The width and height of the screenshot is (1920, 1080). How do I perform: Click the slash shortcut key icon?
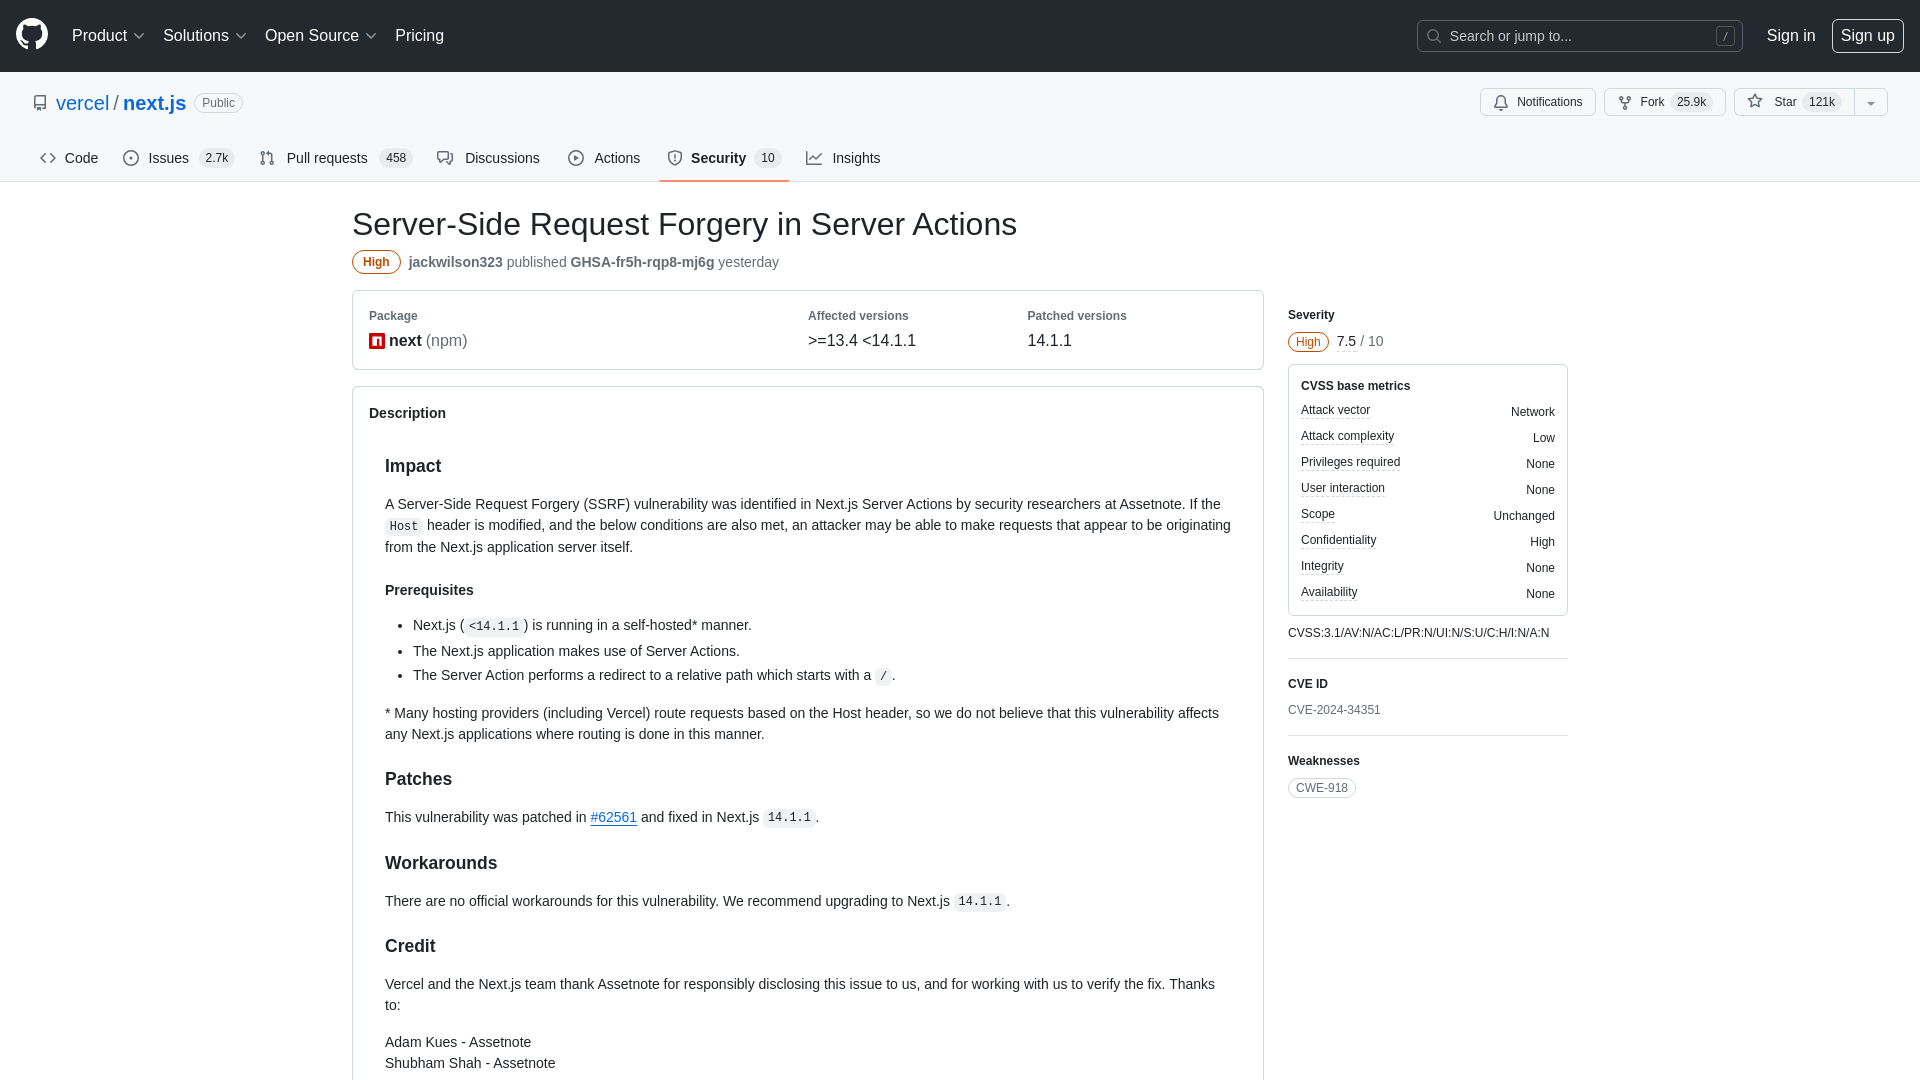[x=1725, y=36]
